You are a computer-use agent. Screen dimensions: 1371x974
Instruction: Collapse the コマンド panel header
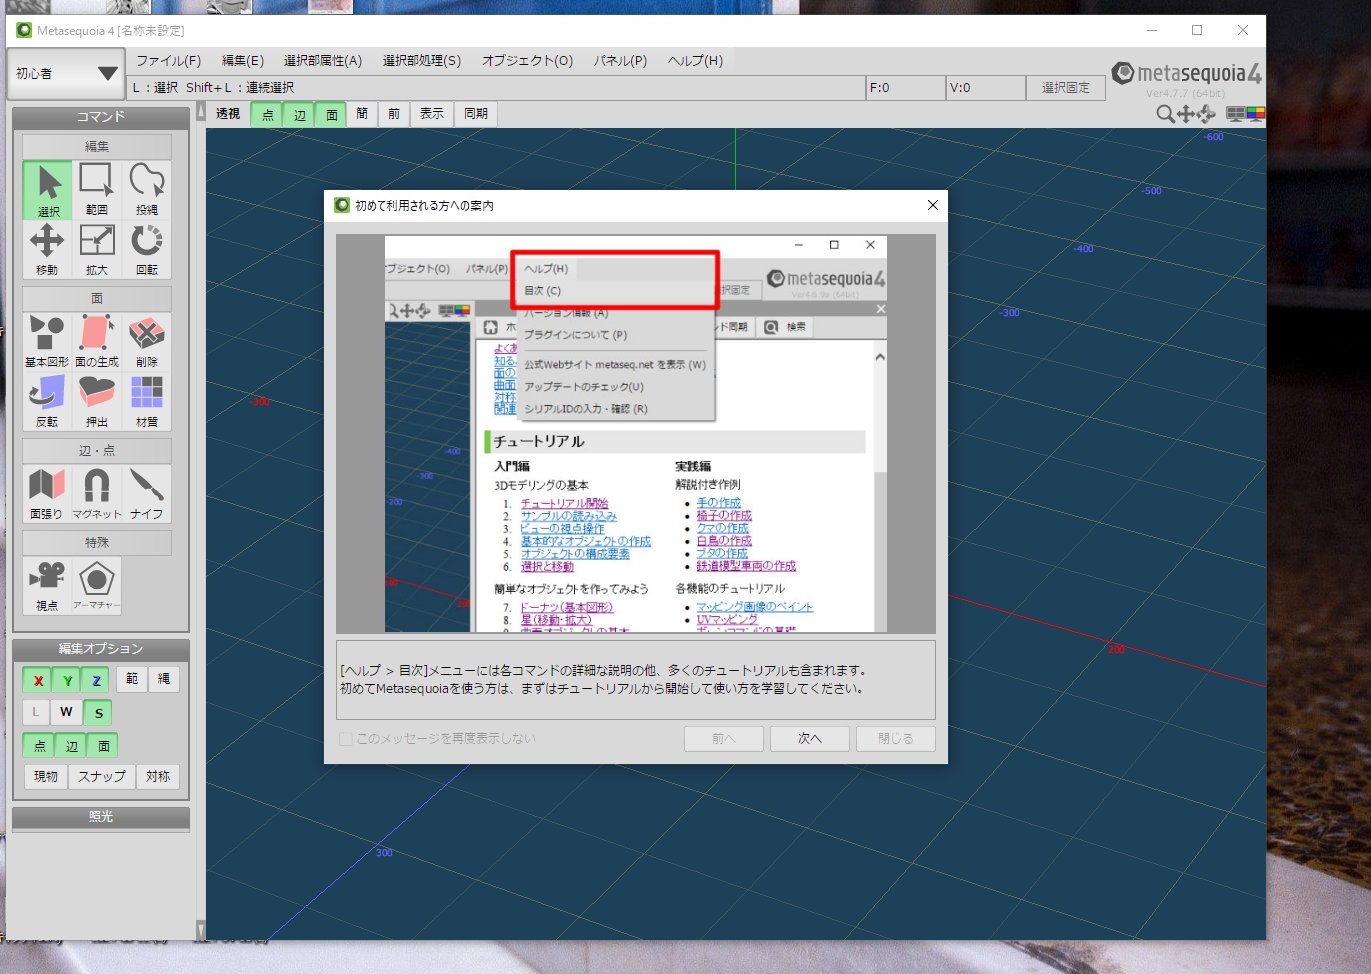pyautogui.click(x=101, y=117)
